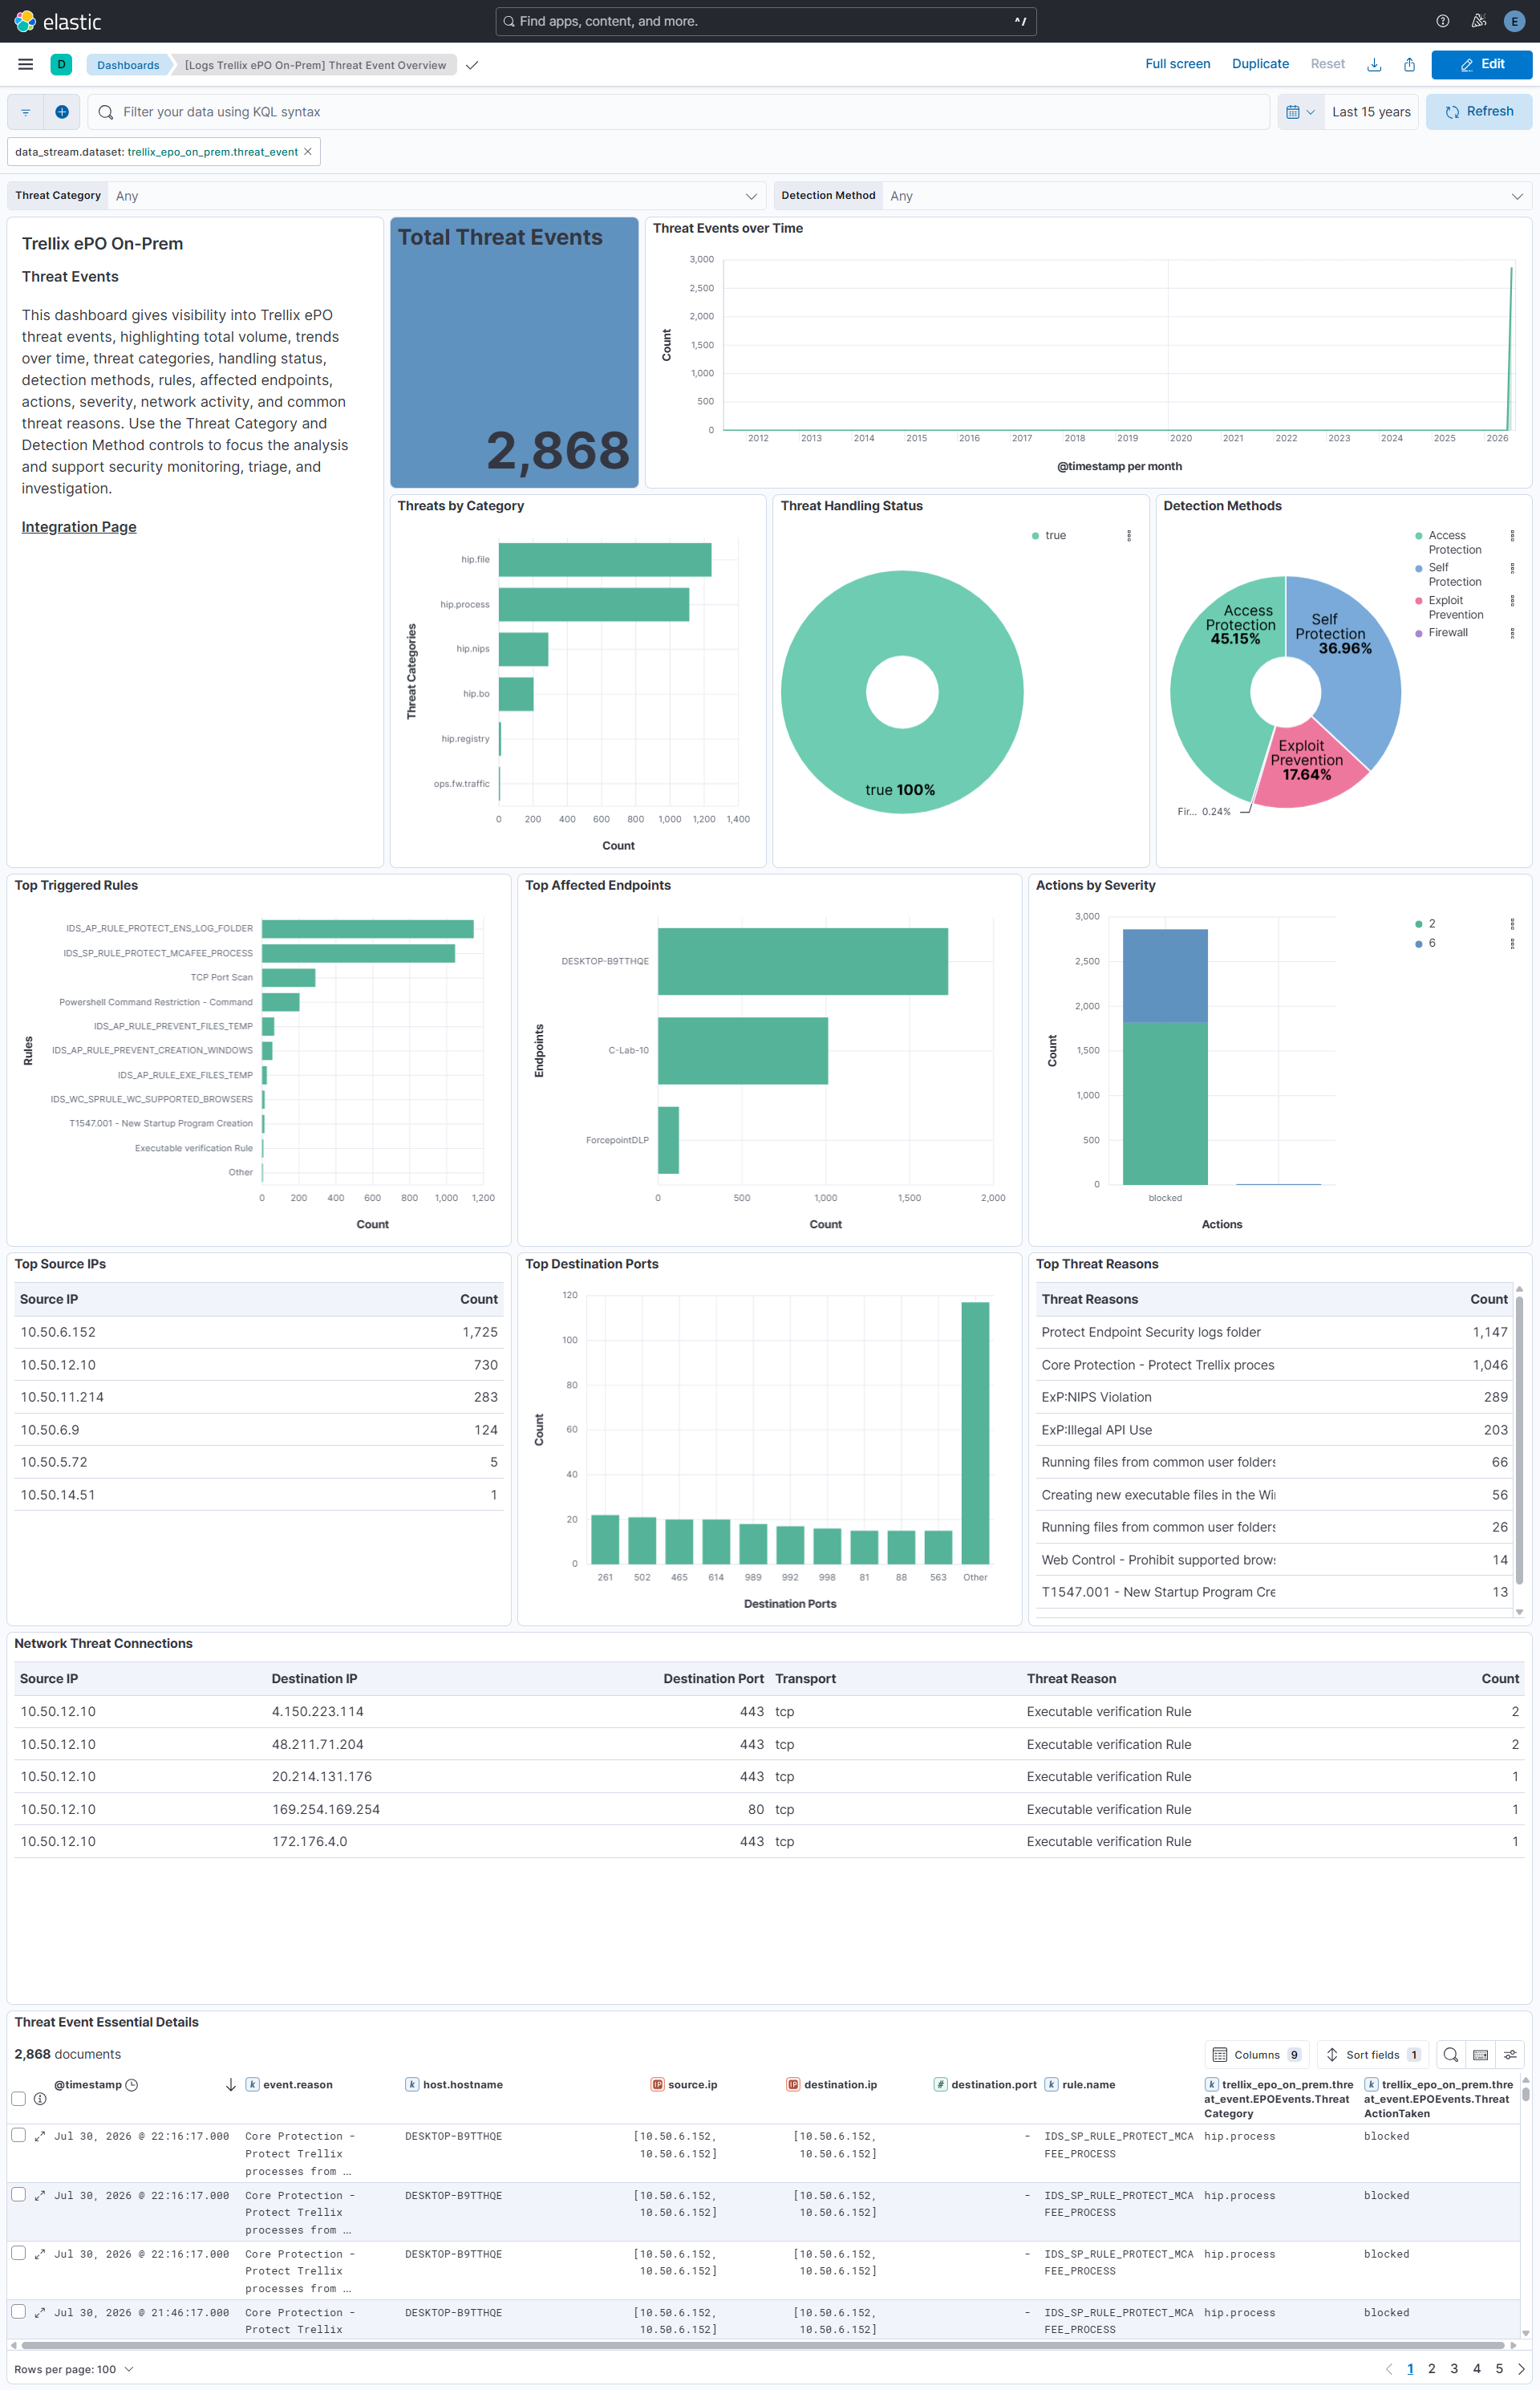The width and height of the screenshot is (1540, 2390).
Task: Add a new filter with plus icon
Action: coord(62,112)
